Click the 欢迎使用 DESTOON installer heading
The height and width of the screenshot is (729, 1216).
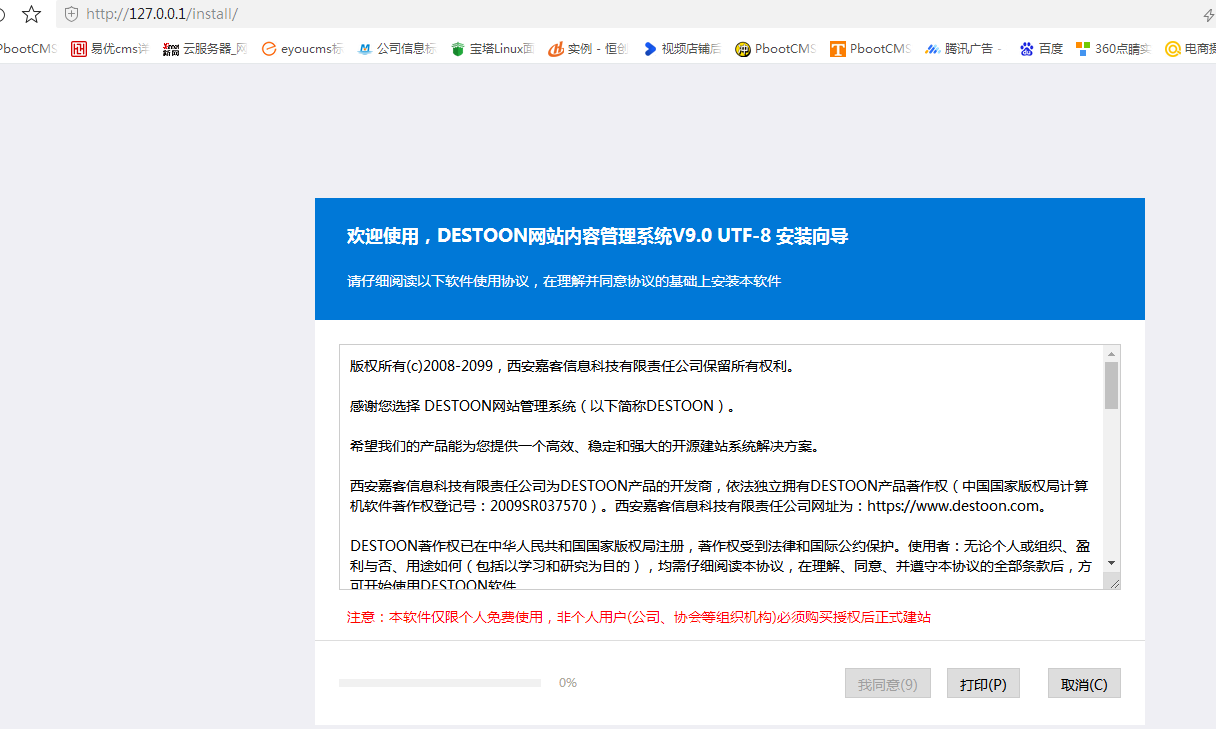(598, 236)
